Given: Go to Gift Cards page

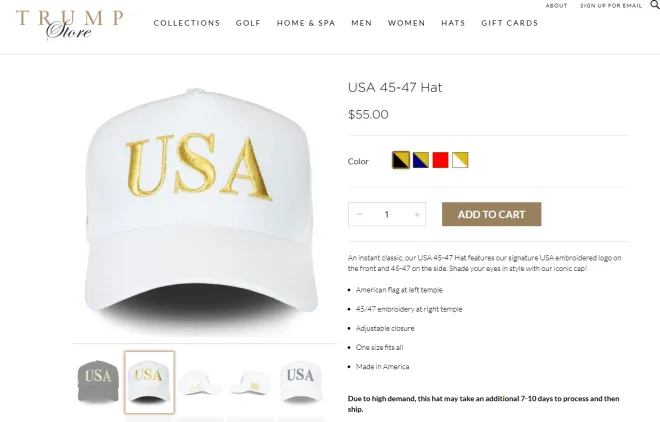Looking at the screenshot, I should [510, 23].
